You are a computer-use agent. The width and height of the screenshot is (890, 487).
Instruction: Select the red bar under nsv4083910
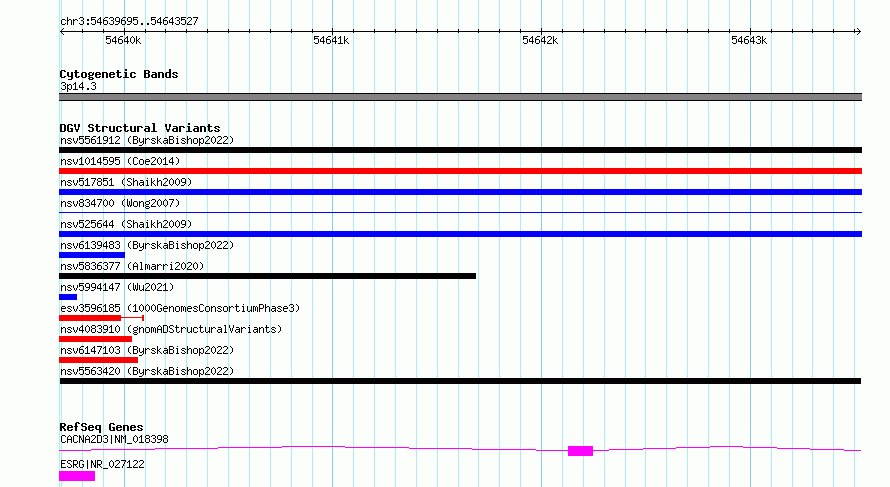(95, 339)
